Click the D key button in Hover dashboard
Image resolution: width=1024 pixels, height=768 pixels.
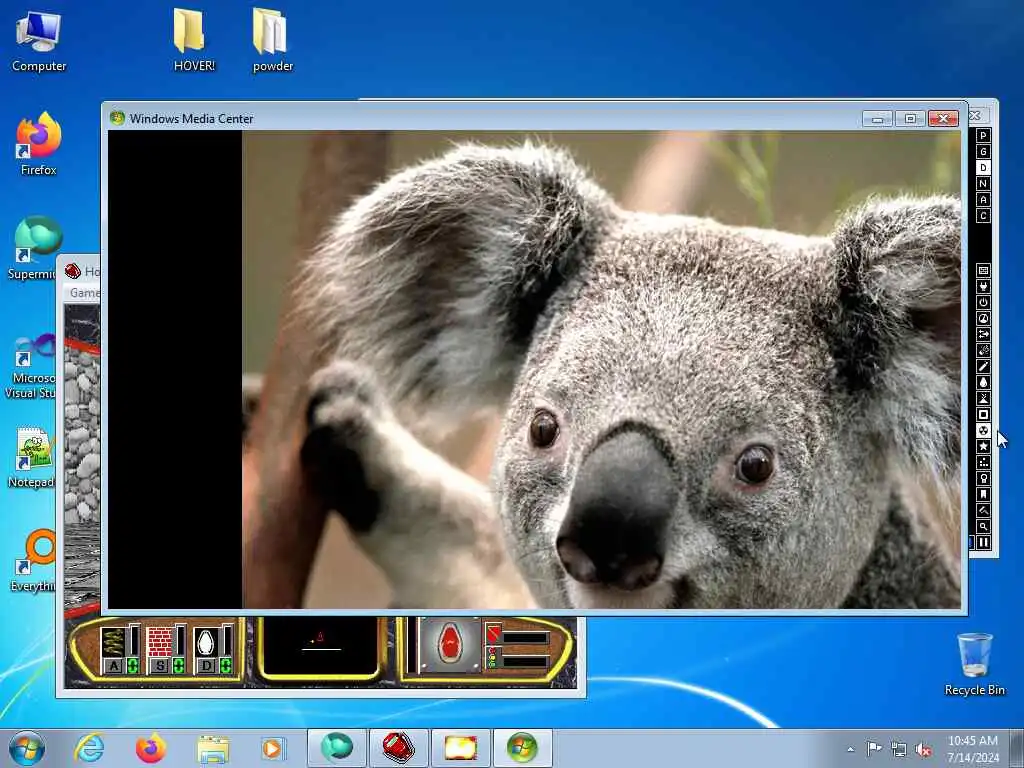coord(206,666)
